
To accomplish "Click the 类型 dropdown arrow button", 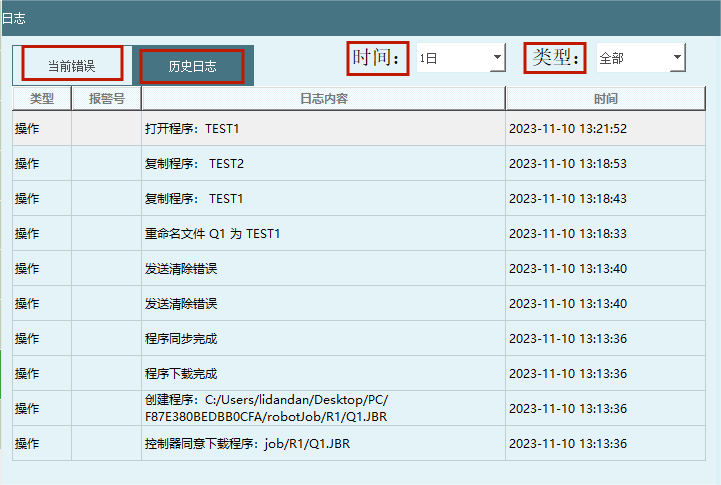I will click(677, 59).
